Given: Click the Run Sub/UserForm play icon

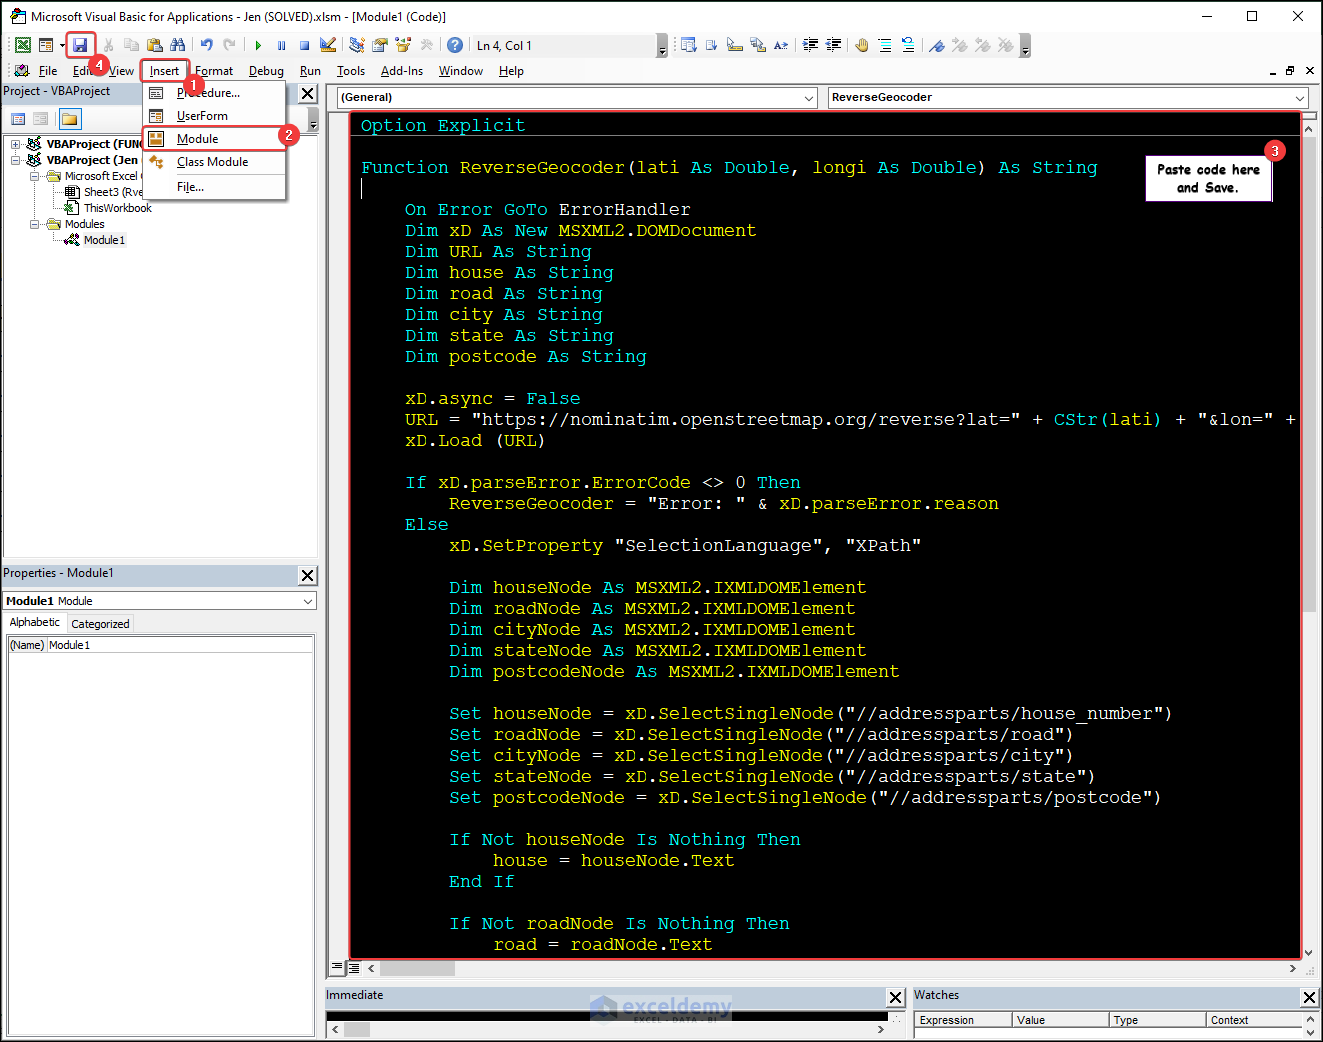Looking at the screenshot, I should coord(258,45).
